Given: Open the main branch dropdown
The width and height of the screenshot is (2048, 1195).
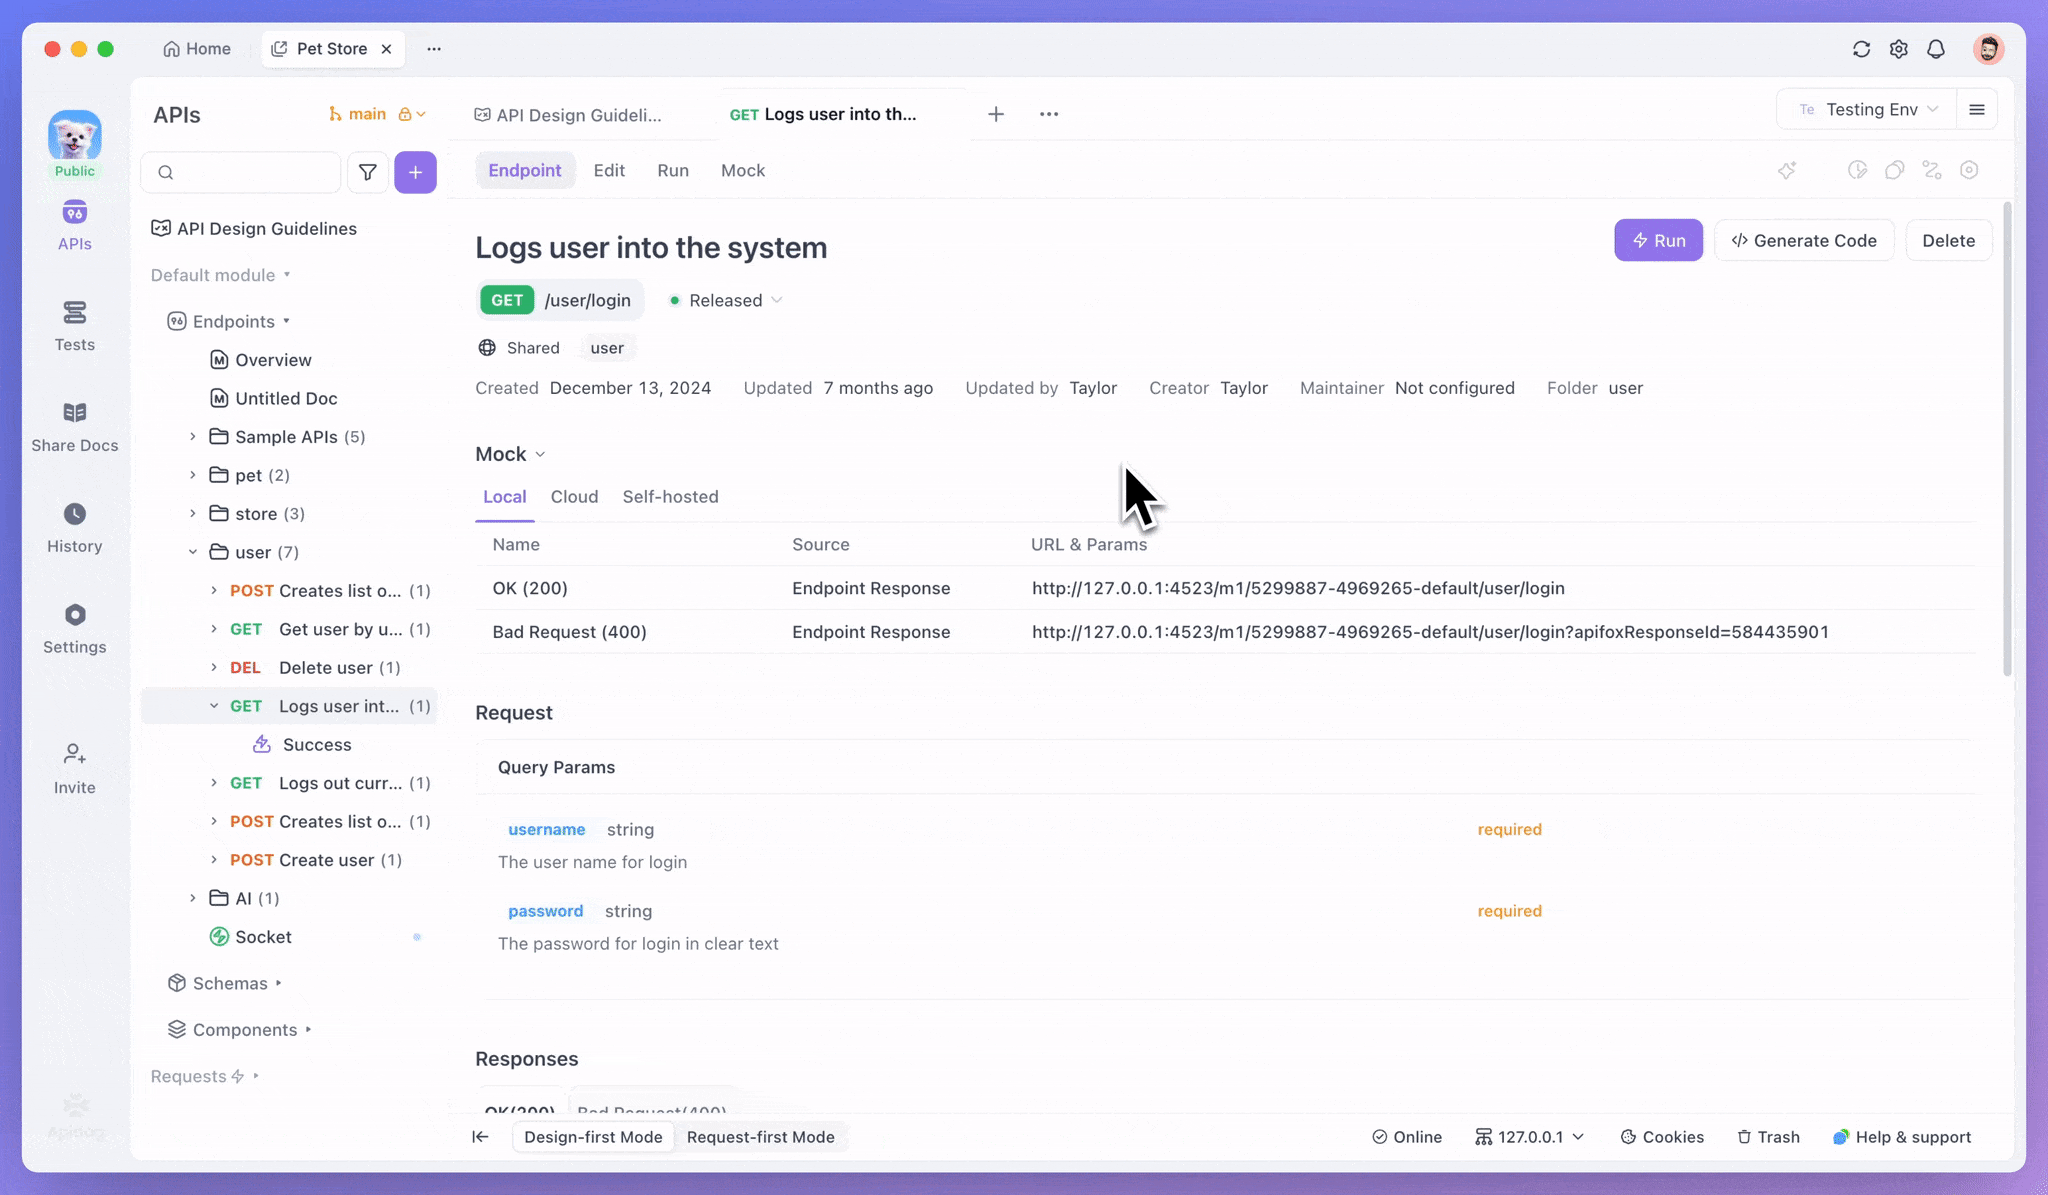Looking at the screenshot, I should 376,114.
